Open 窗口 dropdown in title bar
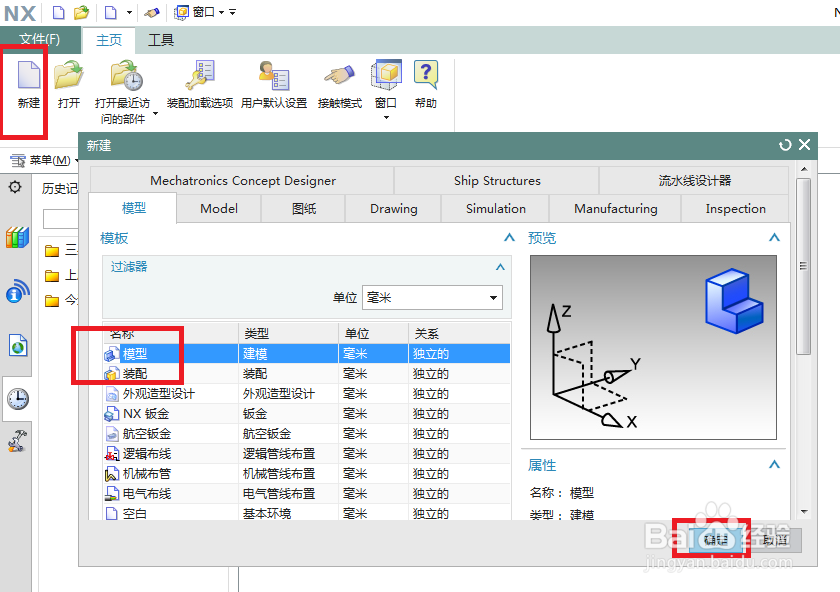This screenshot has height=592, width=840. (221, 12)
